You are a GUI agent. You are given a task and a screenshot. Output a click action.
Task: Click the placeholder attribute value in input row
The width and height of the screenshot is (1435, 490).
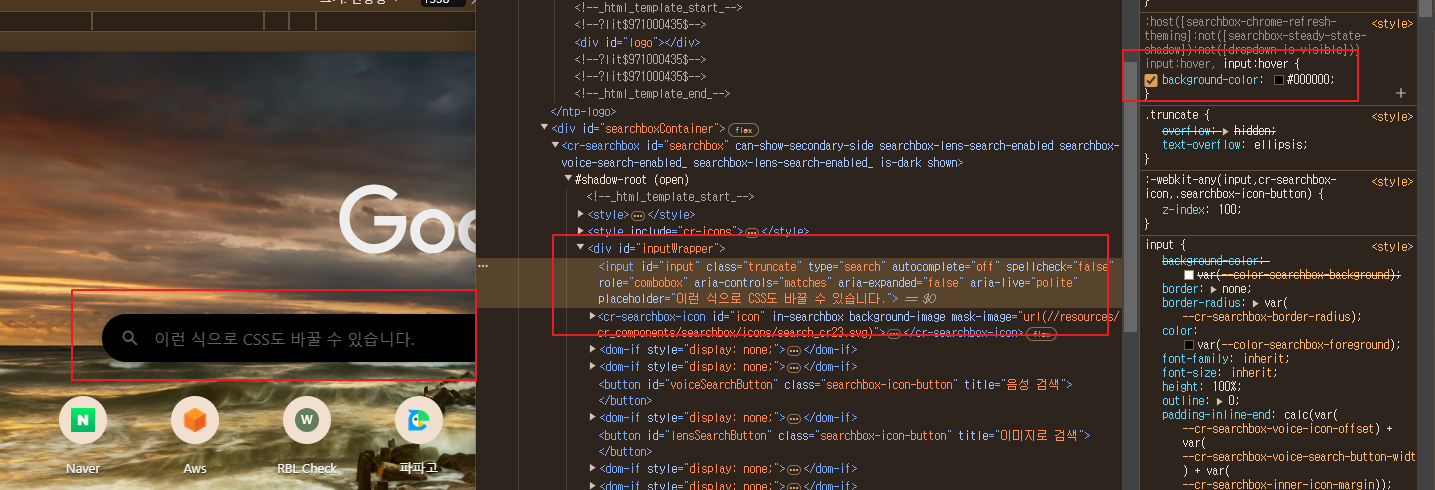coord(784,299)
